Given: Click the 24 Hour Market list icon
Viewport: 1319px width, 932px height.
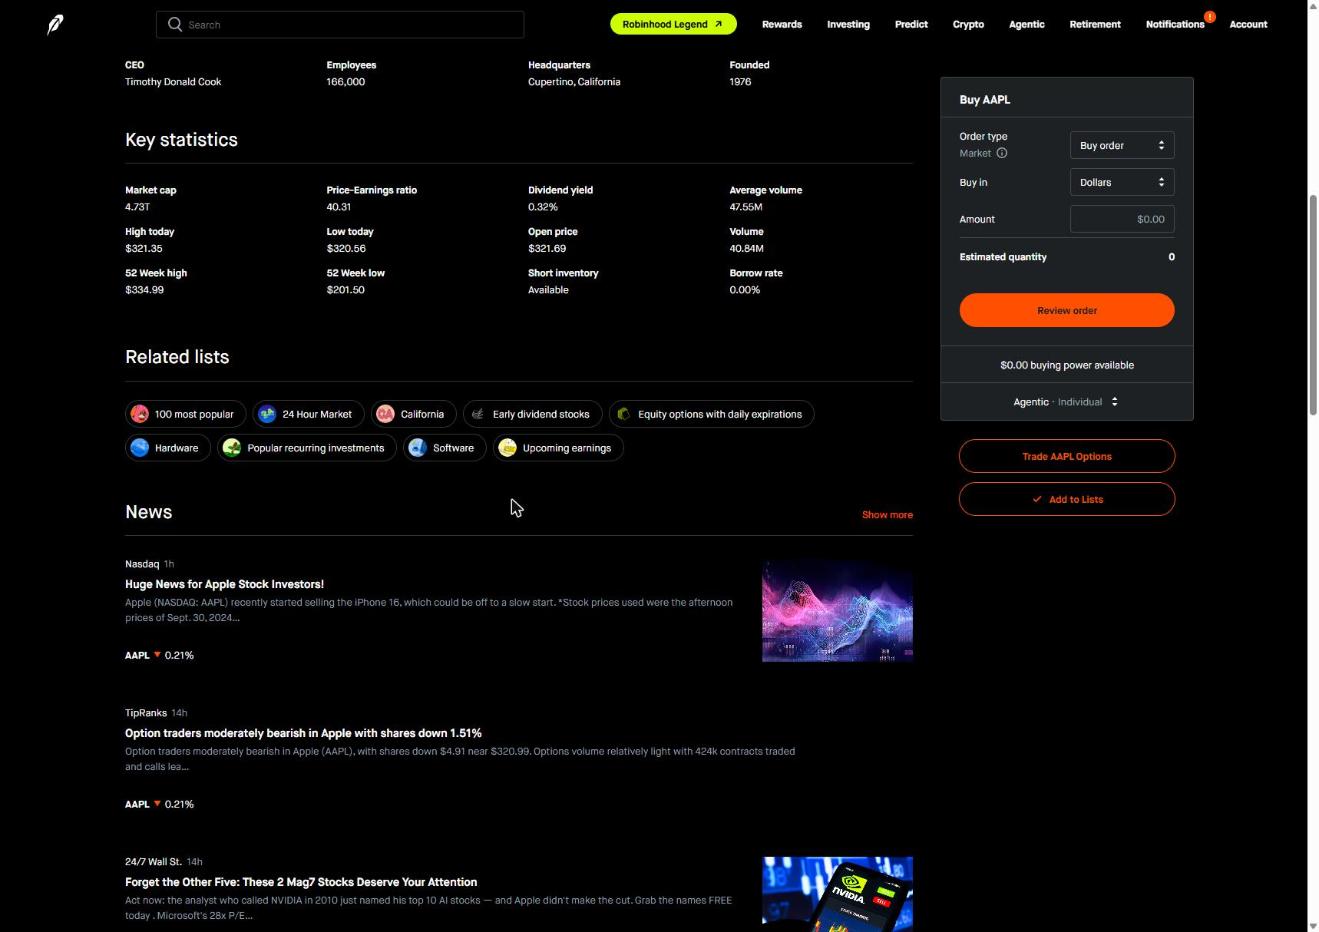Looking at the screenshot, I should tap(267, 414).
